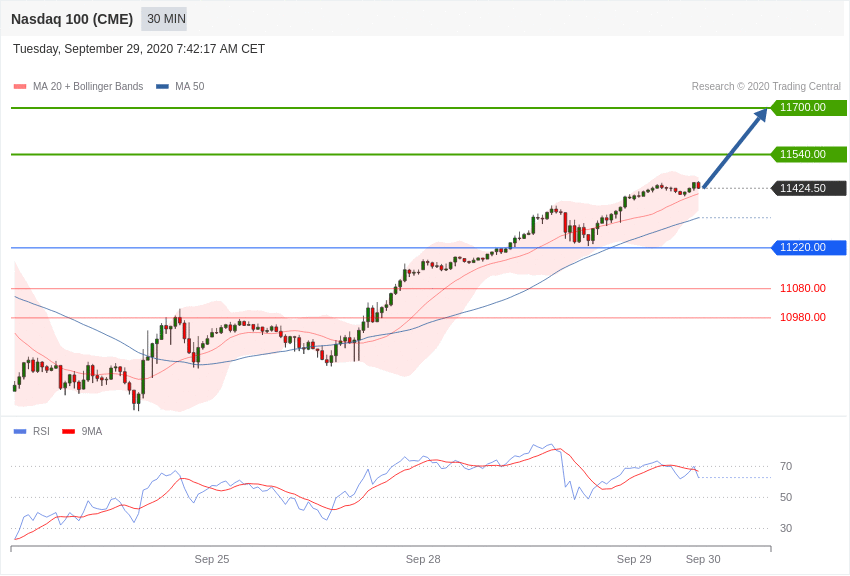The height and width of the screenshot is (576, 850).
Task: Select the 11220.00 blue pivot tag
Action: pyautogui.click(x=808, y=248)
